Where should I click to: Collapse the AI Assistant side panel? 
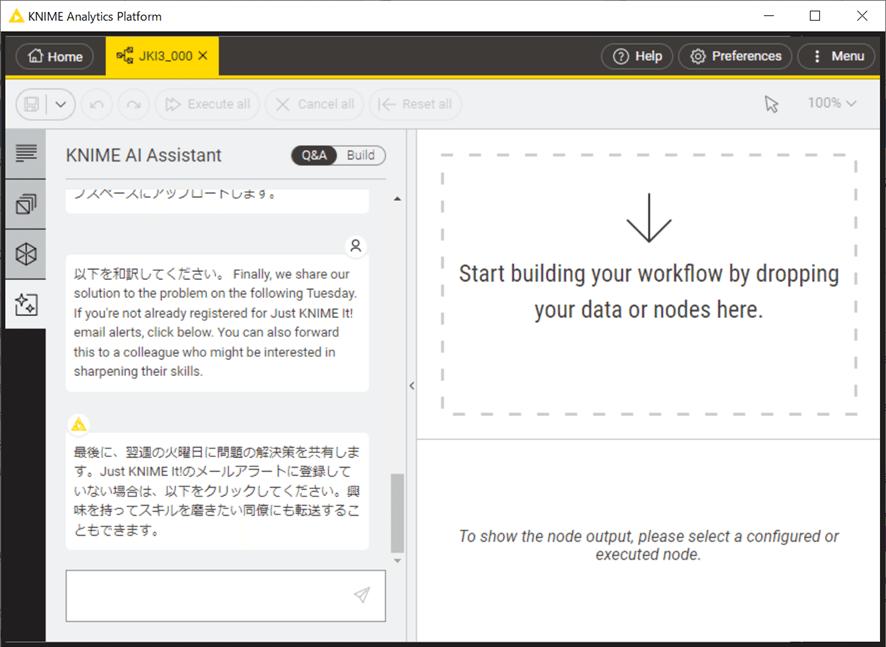(x=411, y=385)
